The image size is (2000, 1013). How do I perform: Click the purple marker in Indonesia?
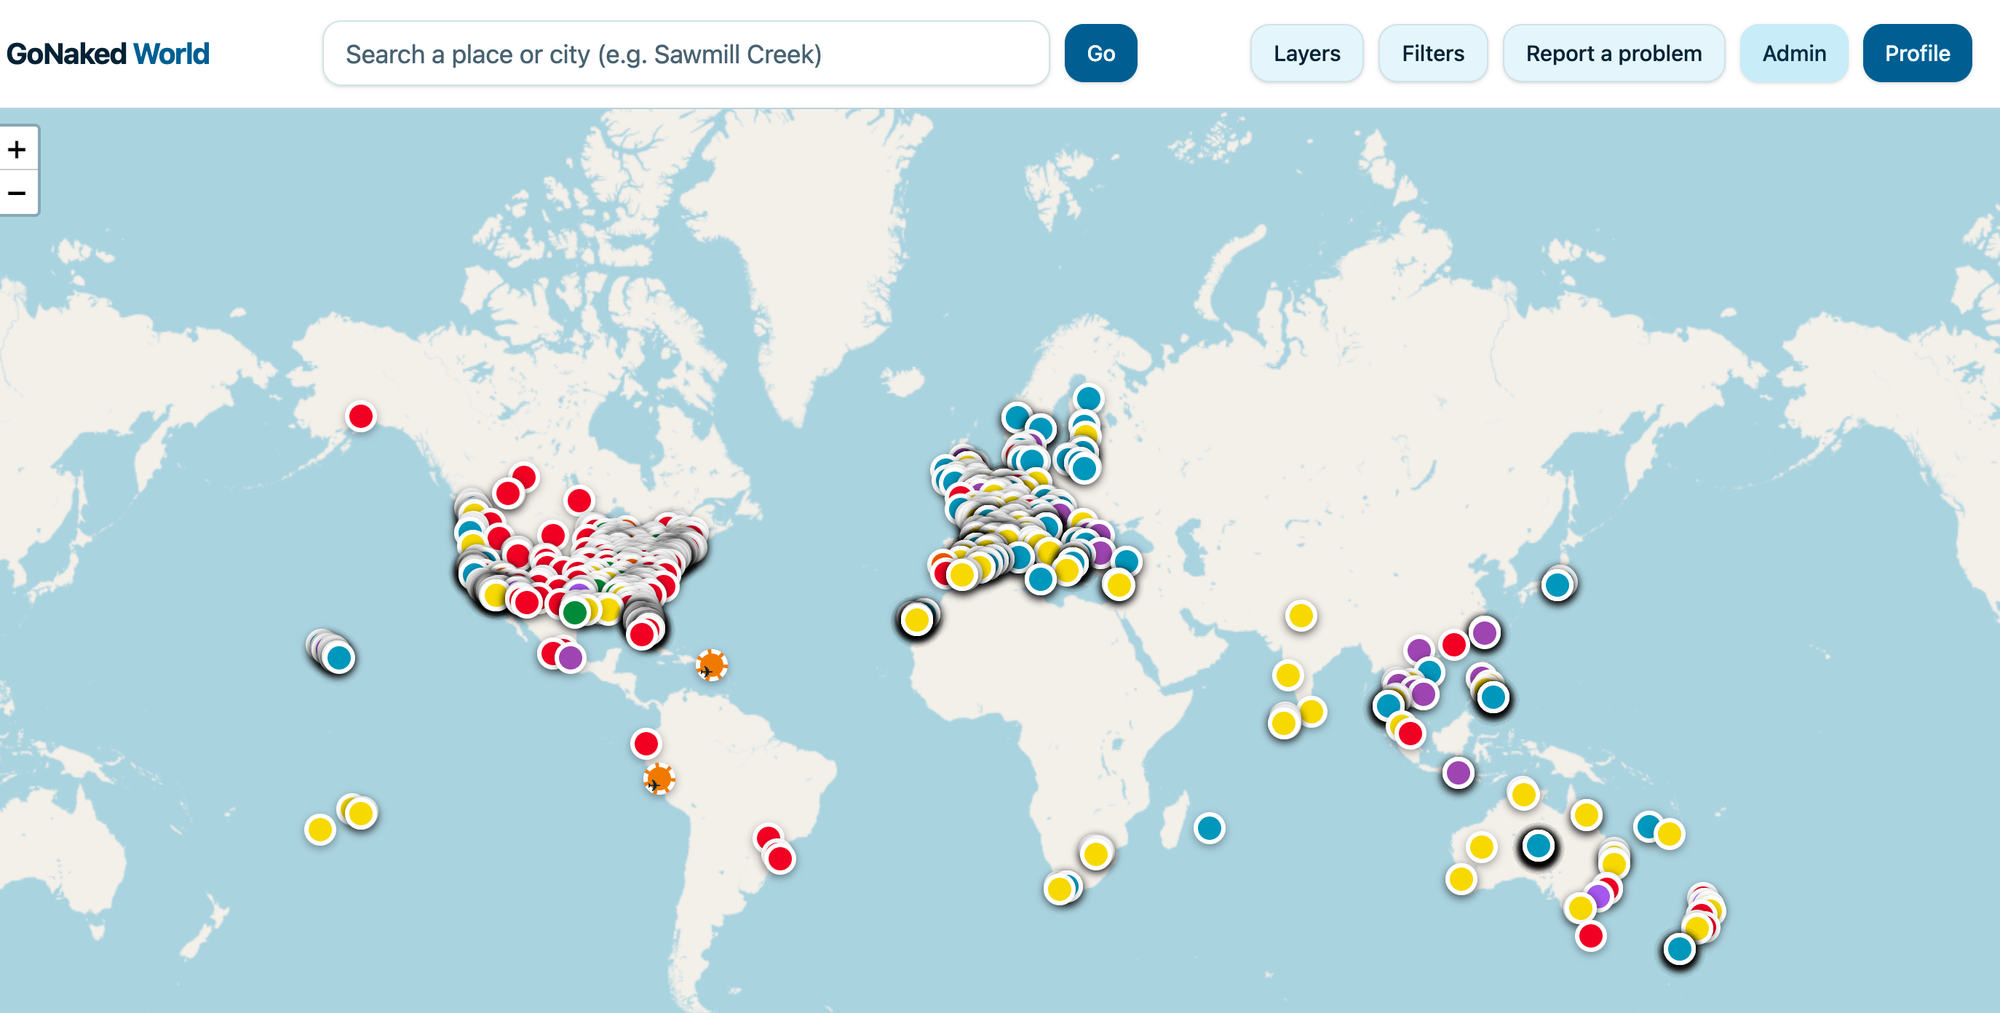(1459, 773)
